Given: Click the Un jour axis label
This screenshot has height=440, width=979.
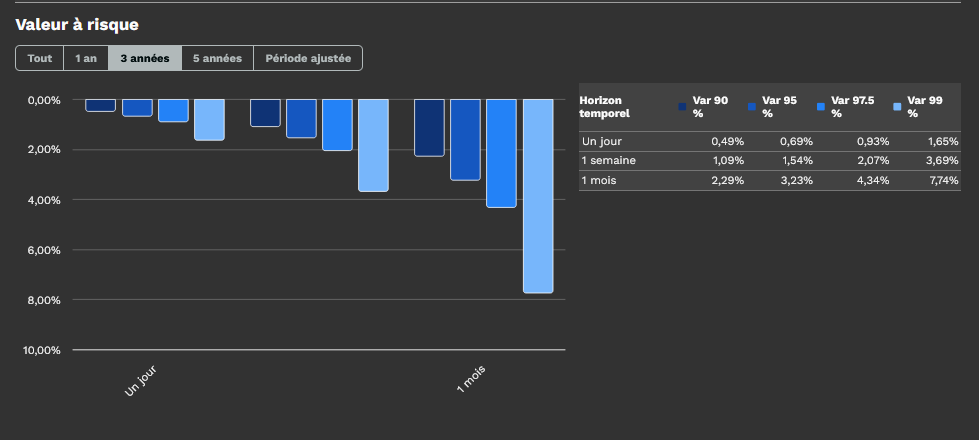Looking at the screenshot, I should tap(141, 382).
